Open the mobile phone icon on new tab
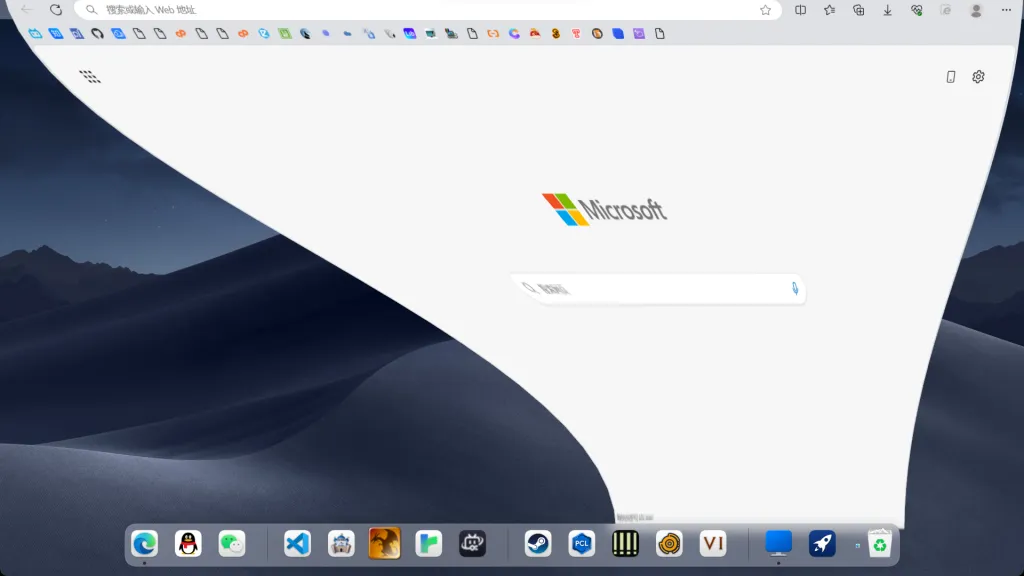 (951, 77)
